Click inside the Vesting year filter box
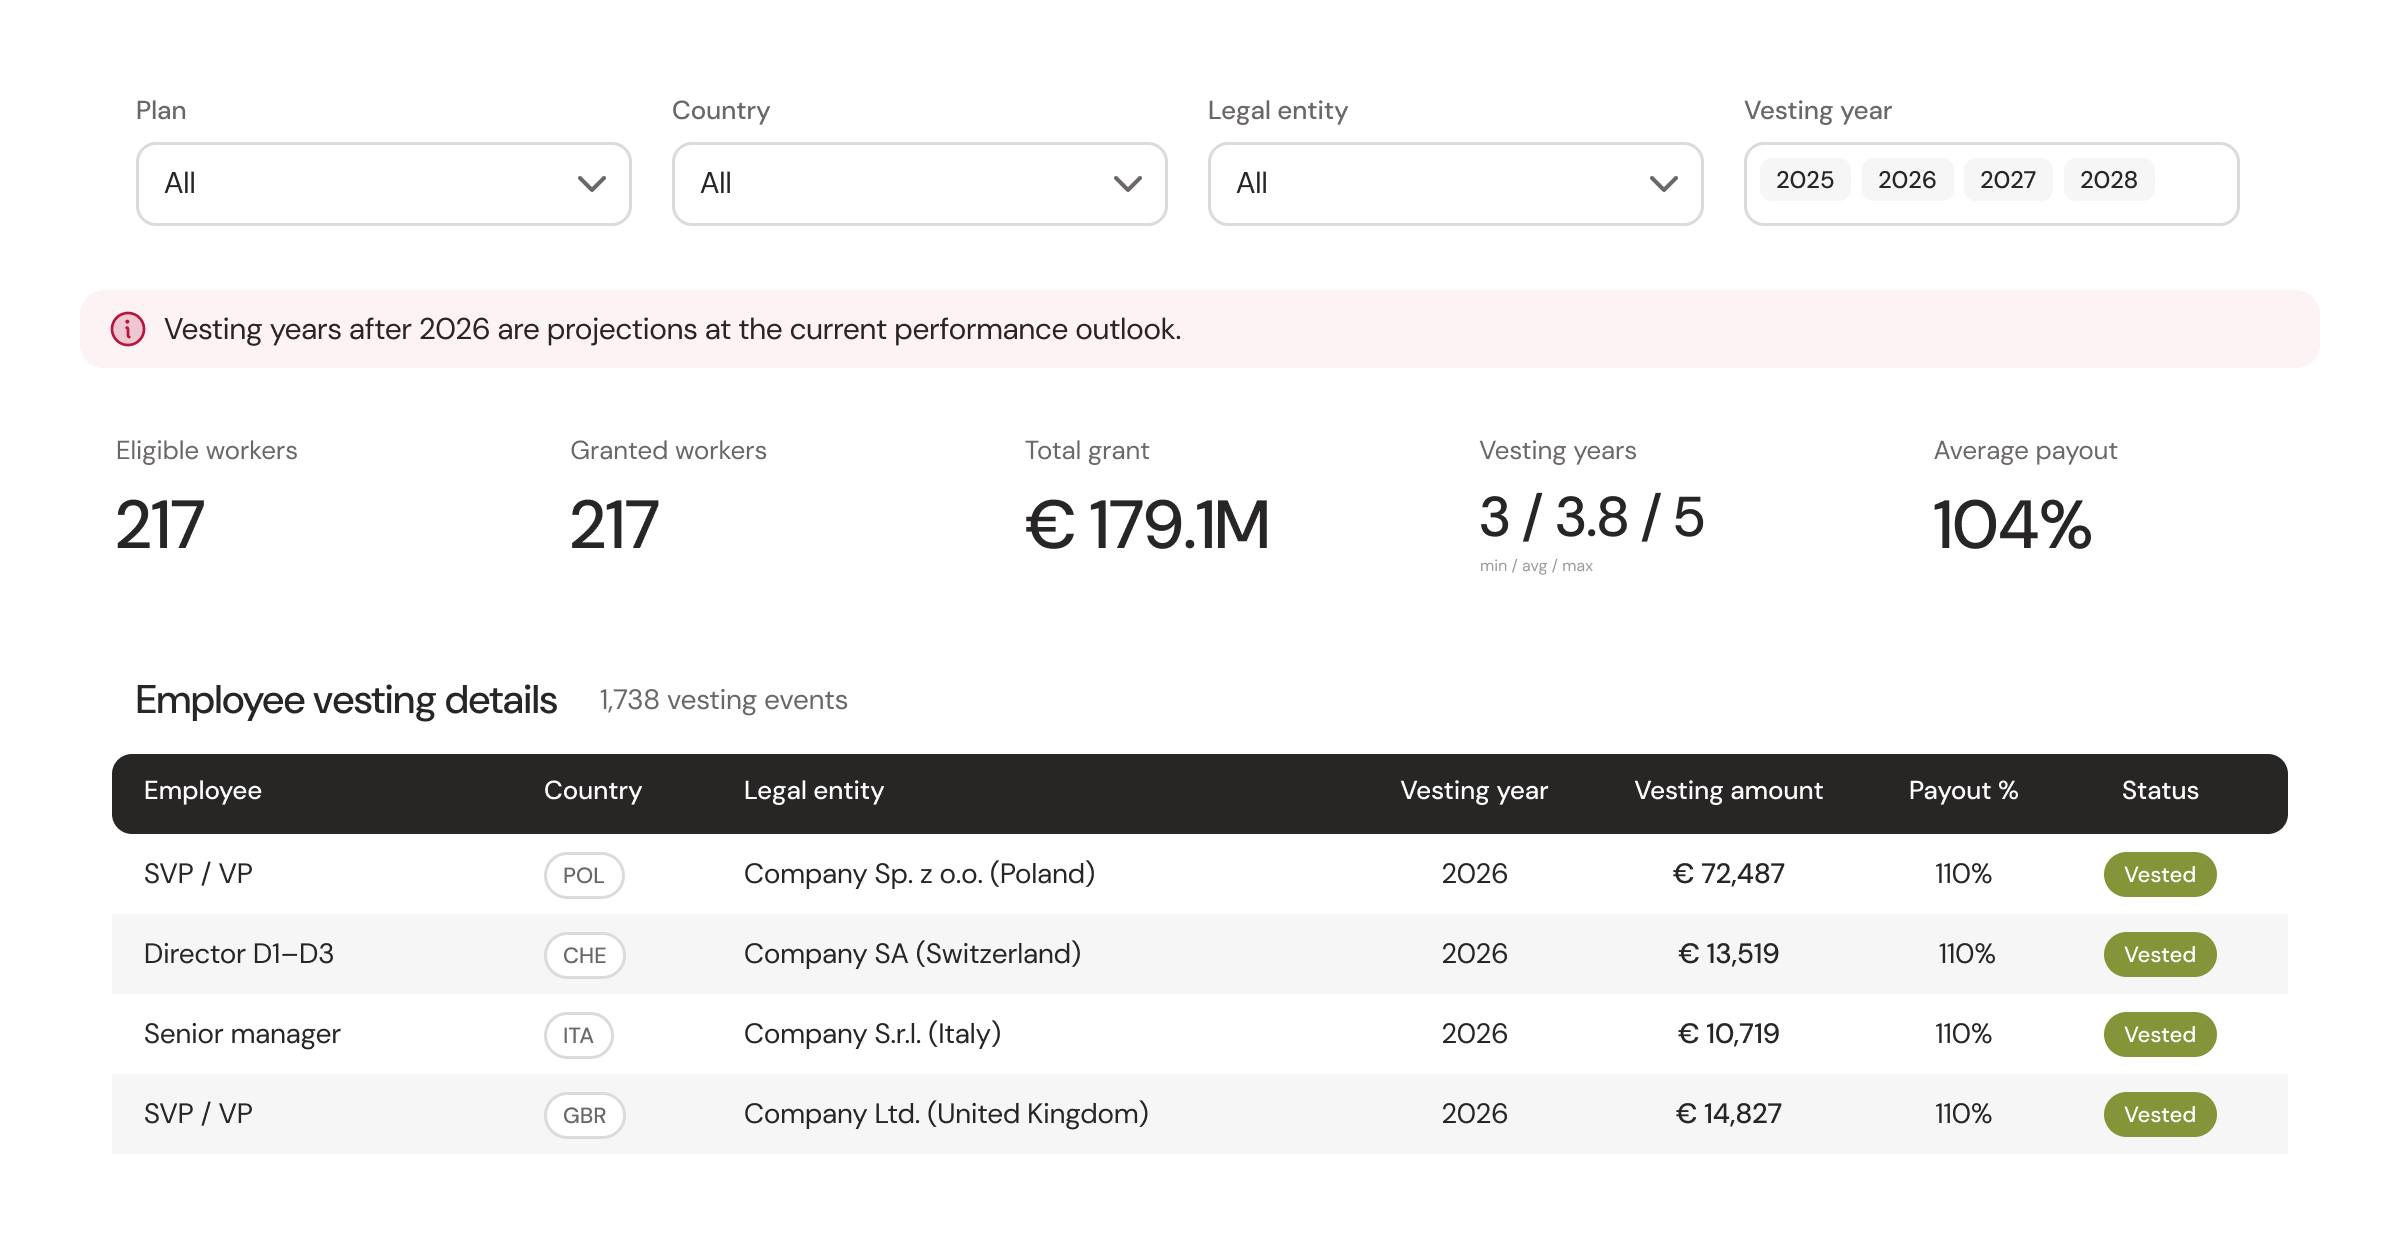 click(x=1992, y=184)
